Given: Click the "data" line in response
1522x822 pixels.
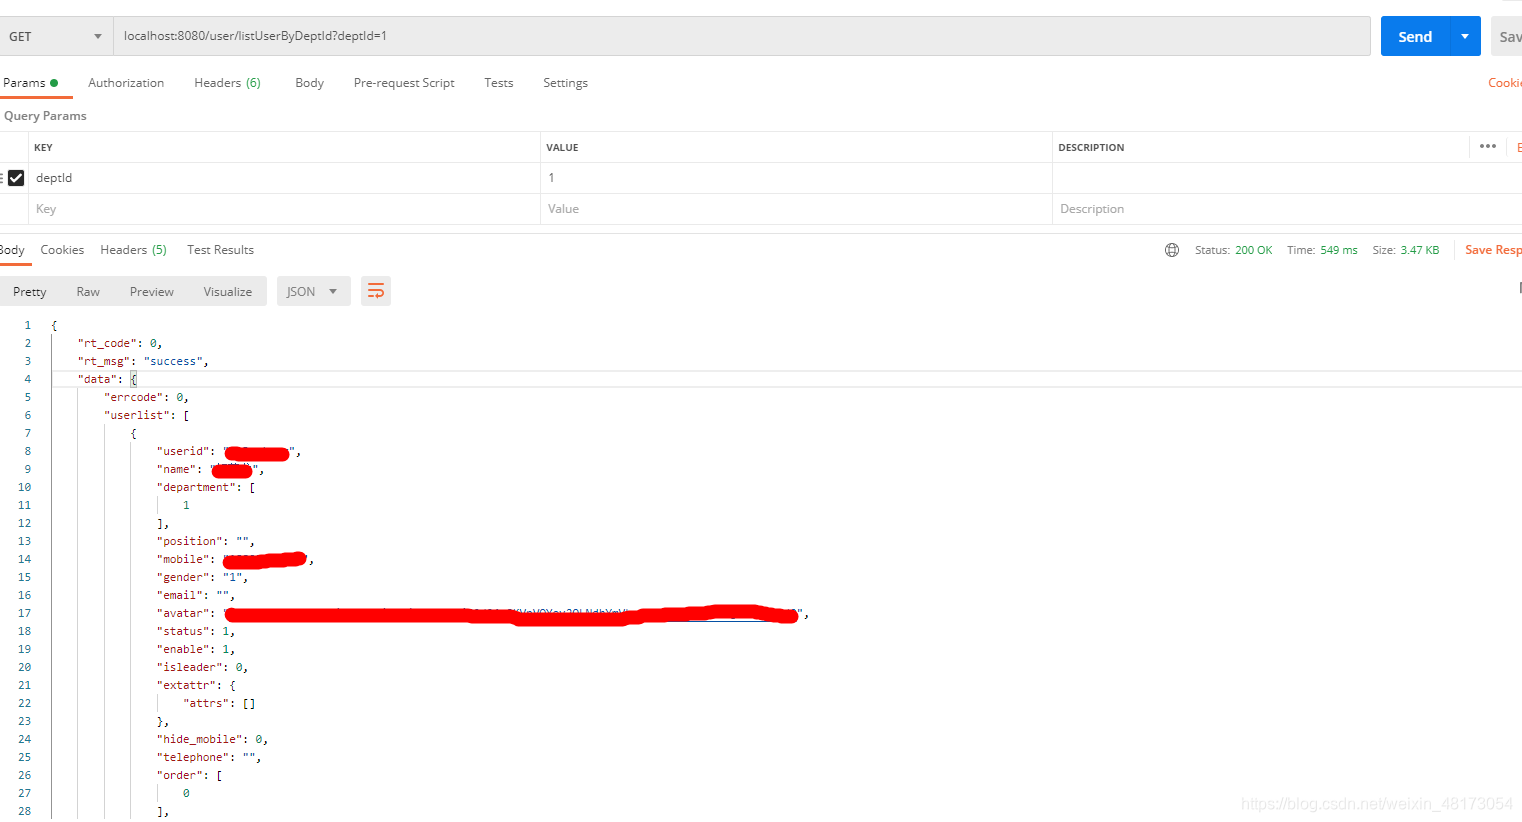Looking at the screenshot, I should pos(107,379).
